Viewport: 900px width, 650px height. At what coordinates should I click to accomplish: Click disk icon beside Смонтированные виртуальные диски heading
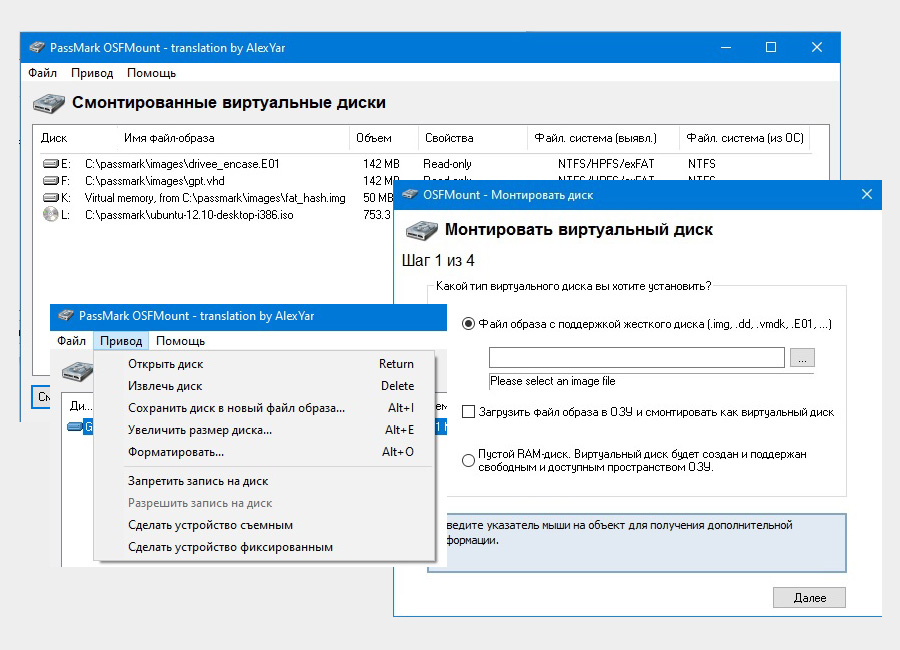pyautogui.click(x=49, y=103)
